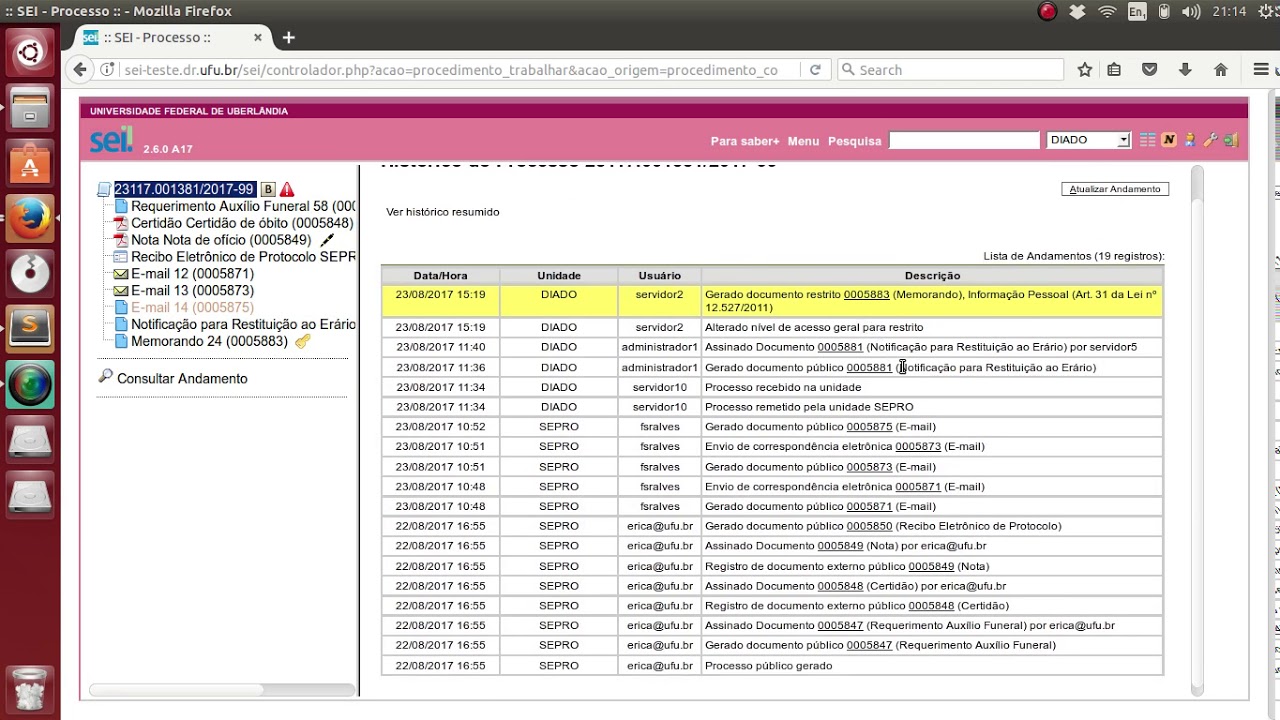
Task: Click the Descrição column header
Action: [x=932, y=276]
